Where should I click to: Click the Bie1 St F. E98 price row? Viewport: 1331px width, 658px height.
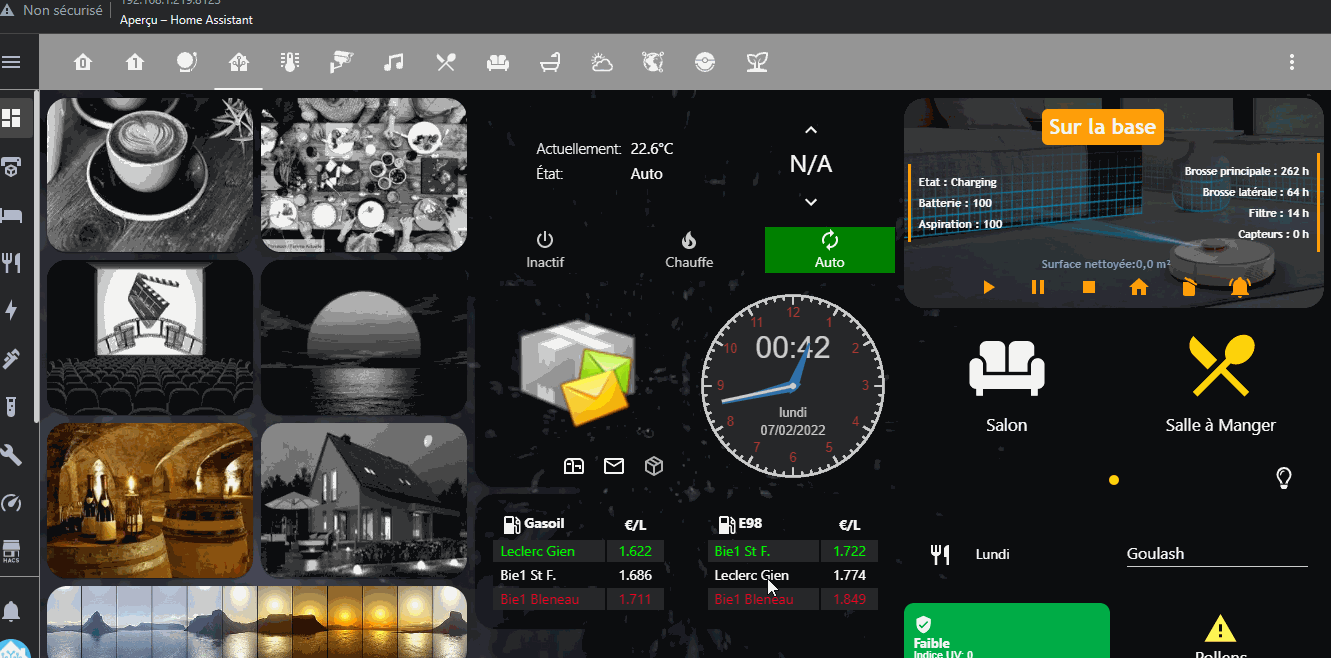click(795, 551)
